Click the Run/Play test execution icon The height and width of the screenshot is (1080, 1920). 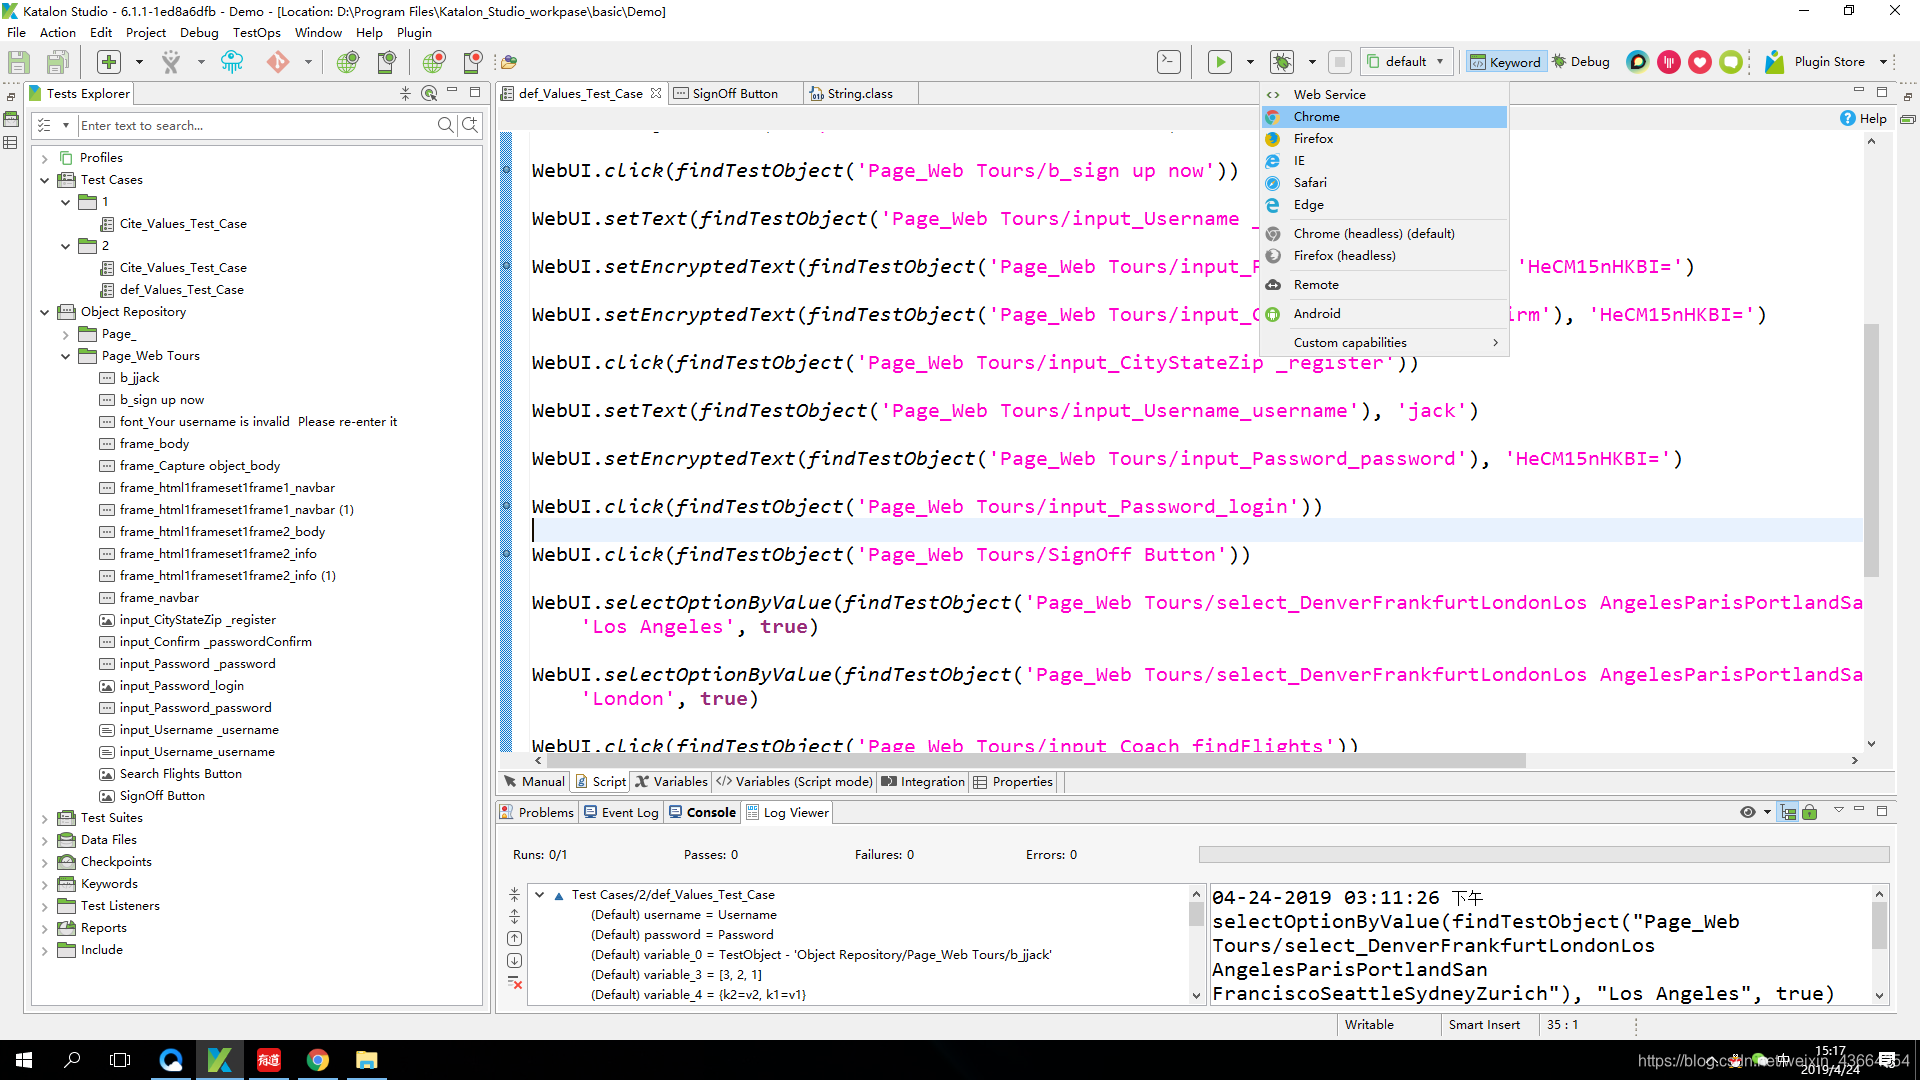click(x=1218, y=61)
